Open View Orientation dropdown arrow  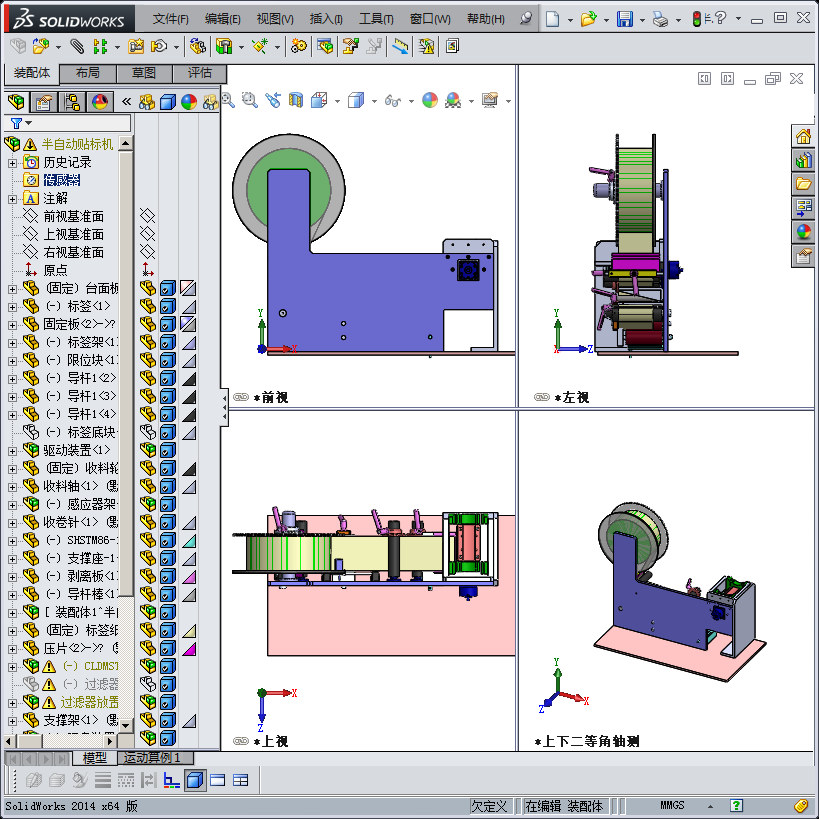[337, 101]
